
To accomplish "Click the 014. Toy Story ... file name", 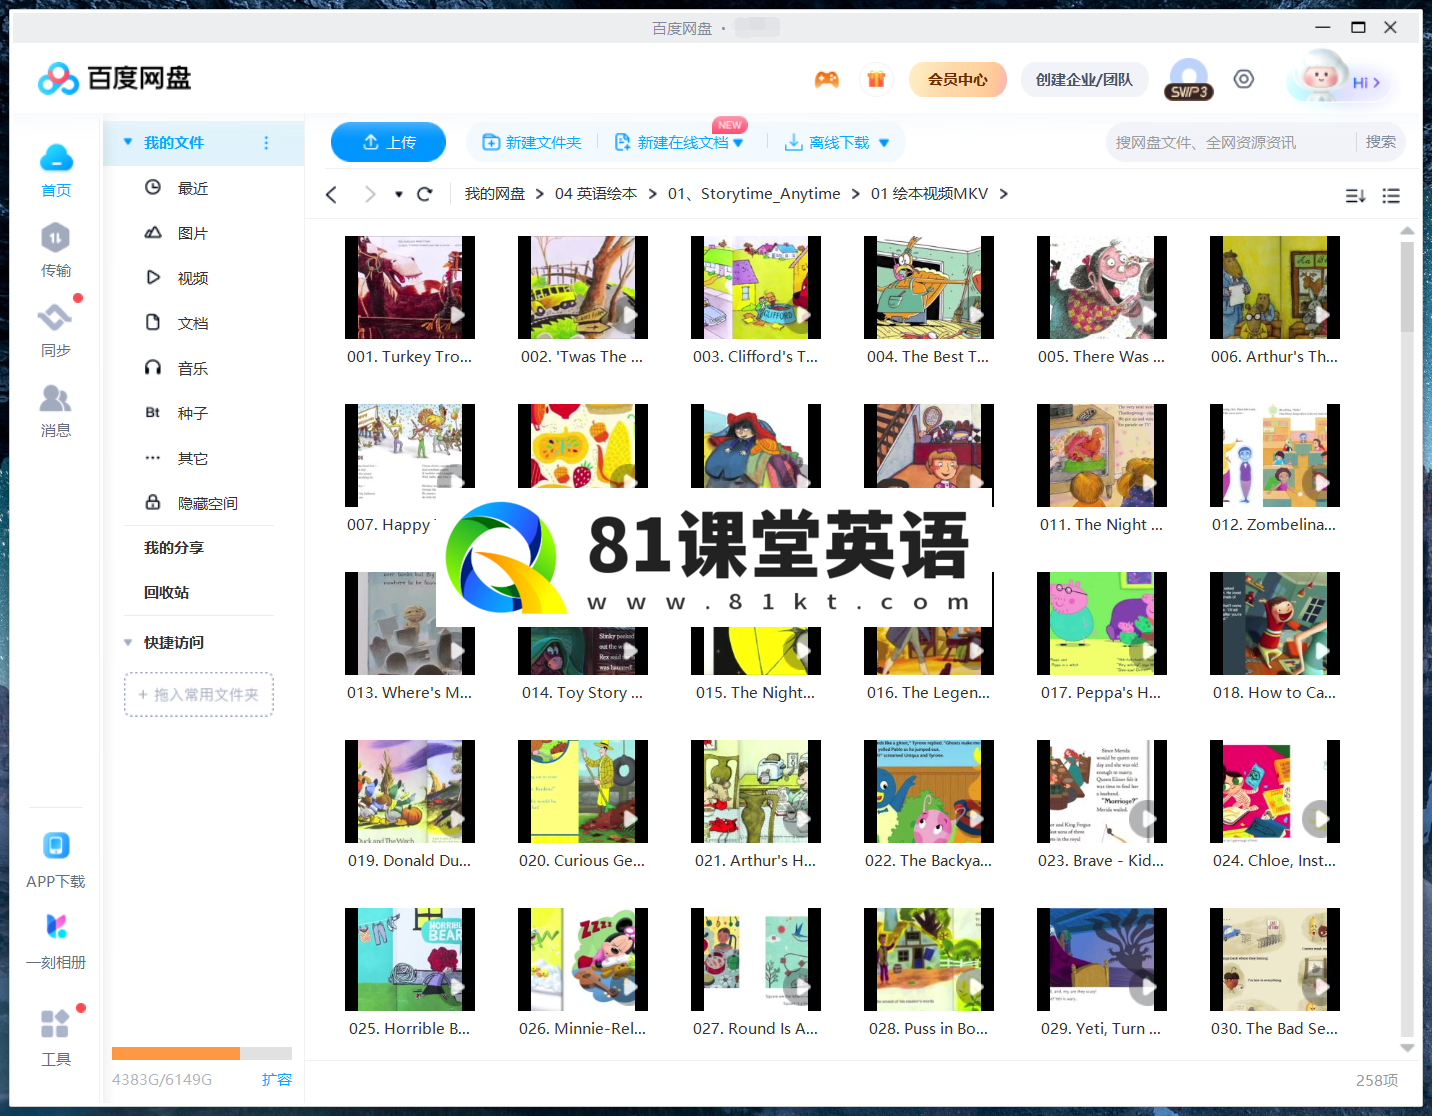I will [582, 692].
